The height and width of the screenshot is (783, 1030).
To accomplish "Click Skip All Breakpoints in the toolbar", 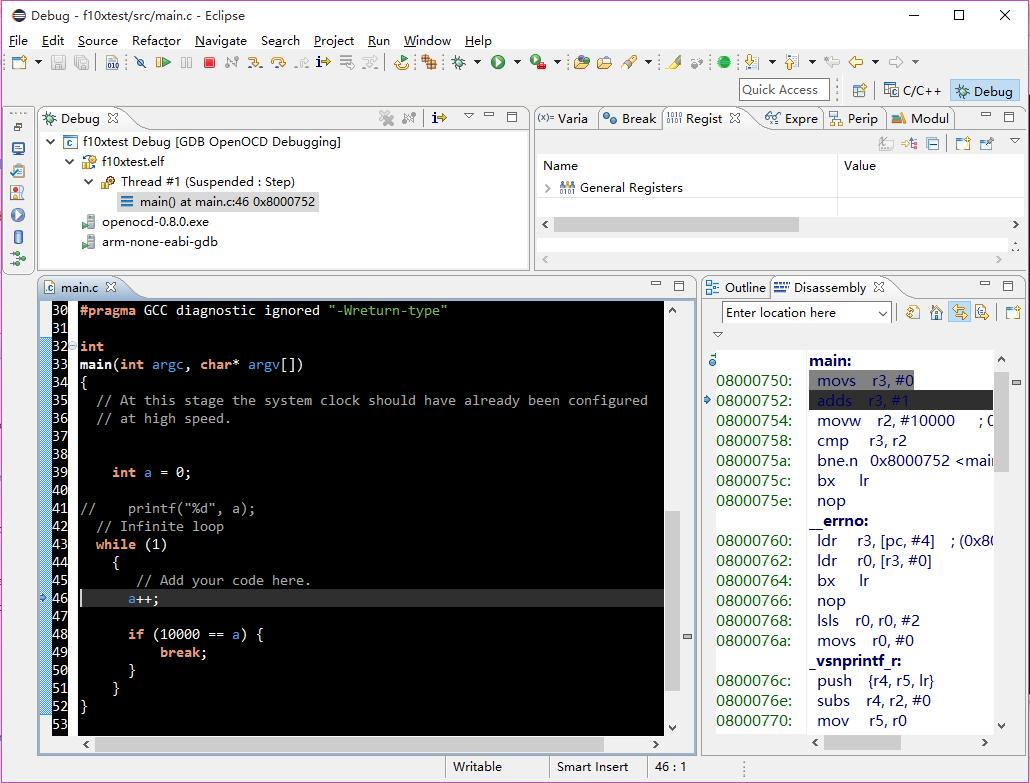I will (140, 62).
